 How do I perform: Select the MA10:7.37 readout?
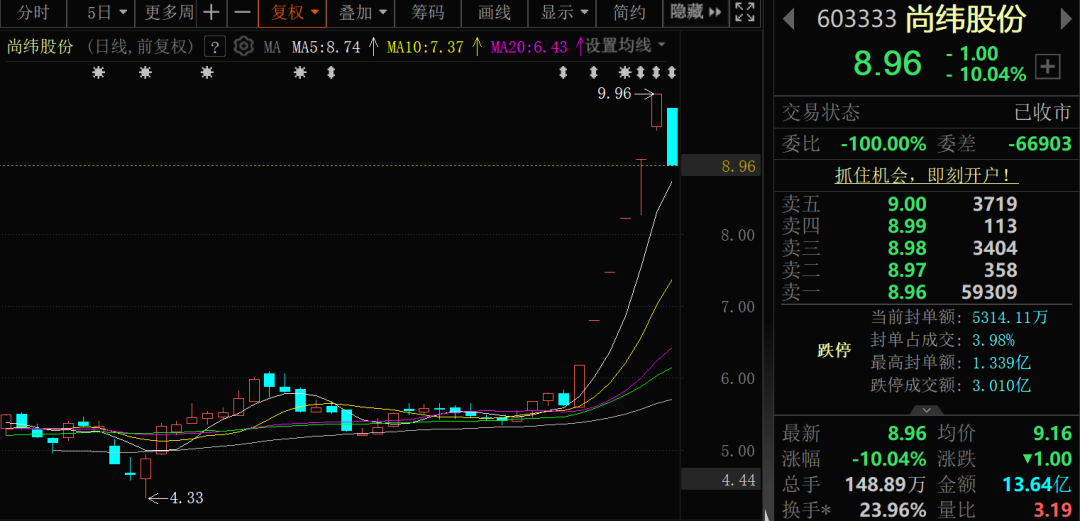425,47
